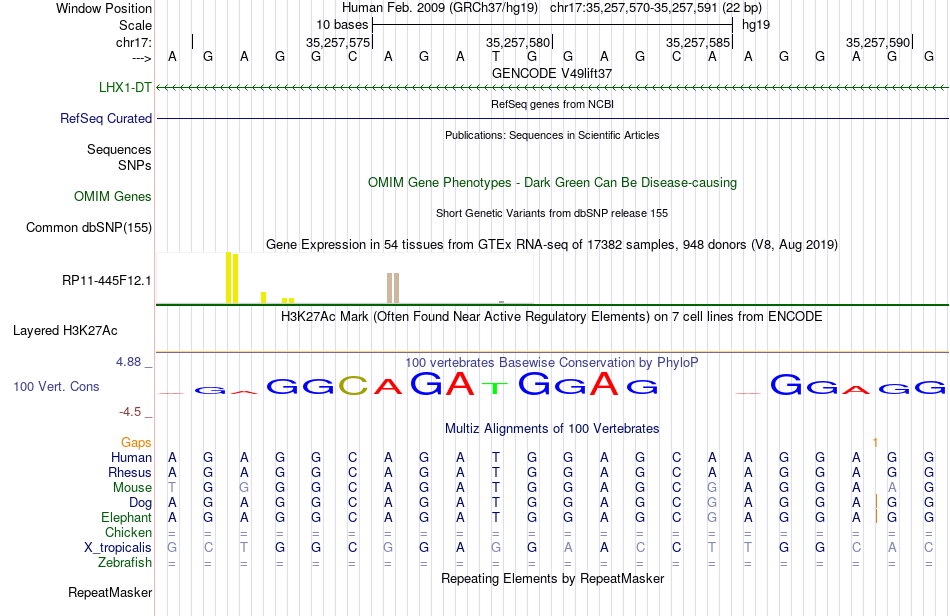950x616 pixels.
Task: Click the LHX1-DT gene arrow line
Action: (552, 88)
